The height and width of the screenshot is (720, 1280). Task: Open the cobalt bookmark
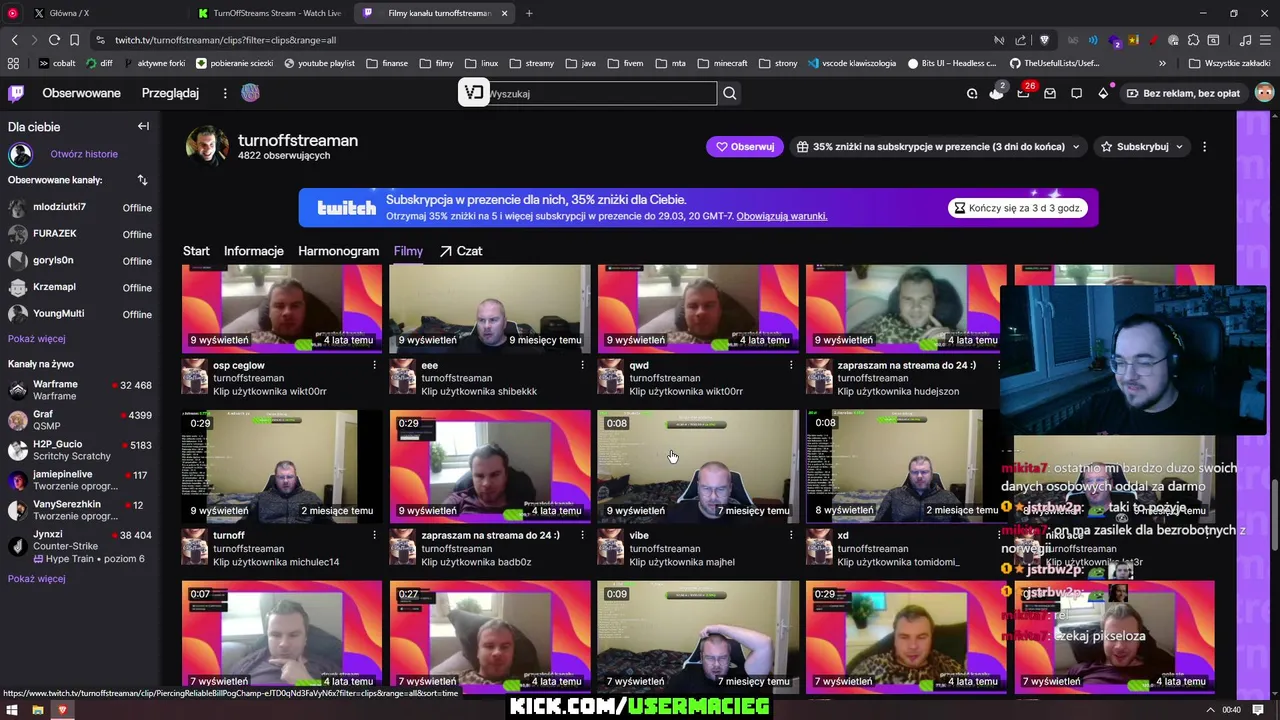[56, 63]
